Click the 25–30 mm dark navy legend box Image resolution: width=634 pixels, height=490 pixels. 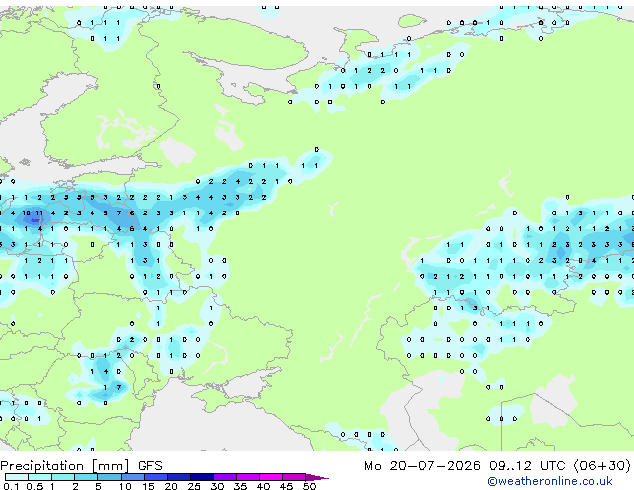tap(202, 477)
